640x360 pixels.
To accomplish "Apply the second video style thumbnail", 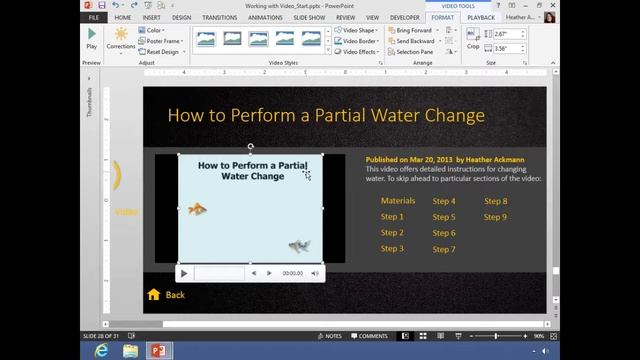I will coord(232,39).
